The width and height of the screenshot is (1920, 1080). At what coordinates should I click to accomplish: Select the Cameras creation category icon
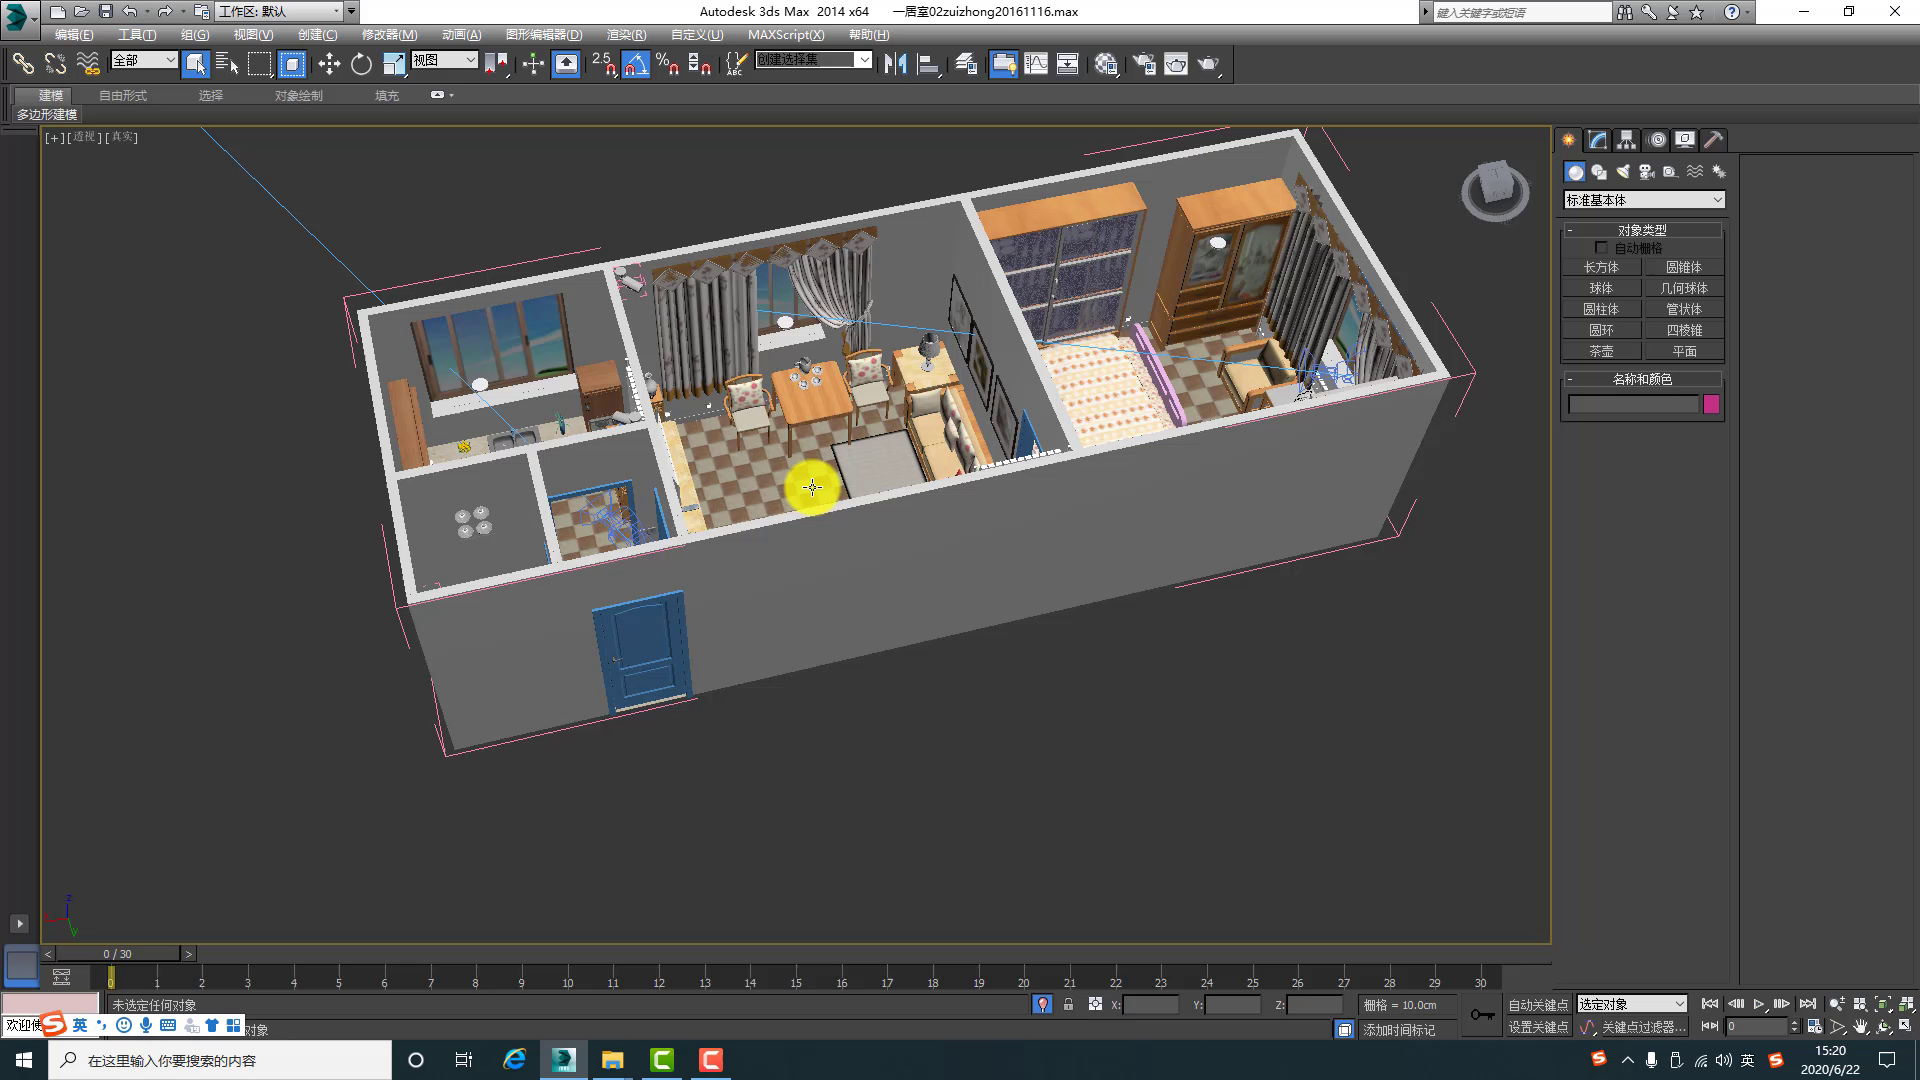click(1647, 172)
